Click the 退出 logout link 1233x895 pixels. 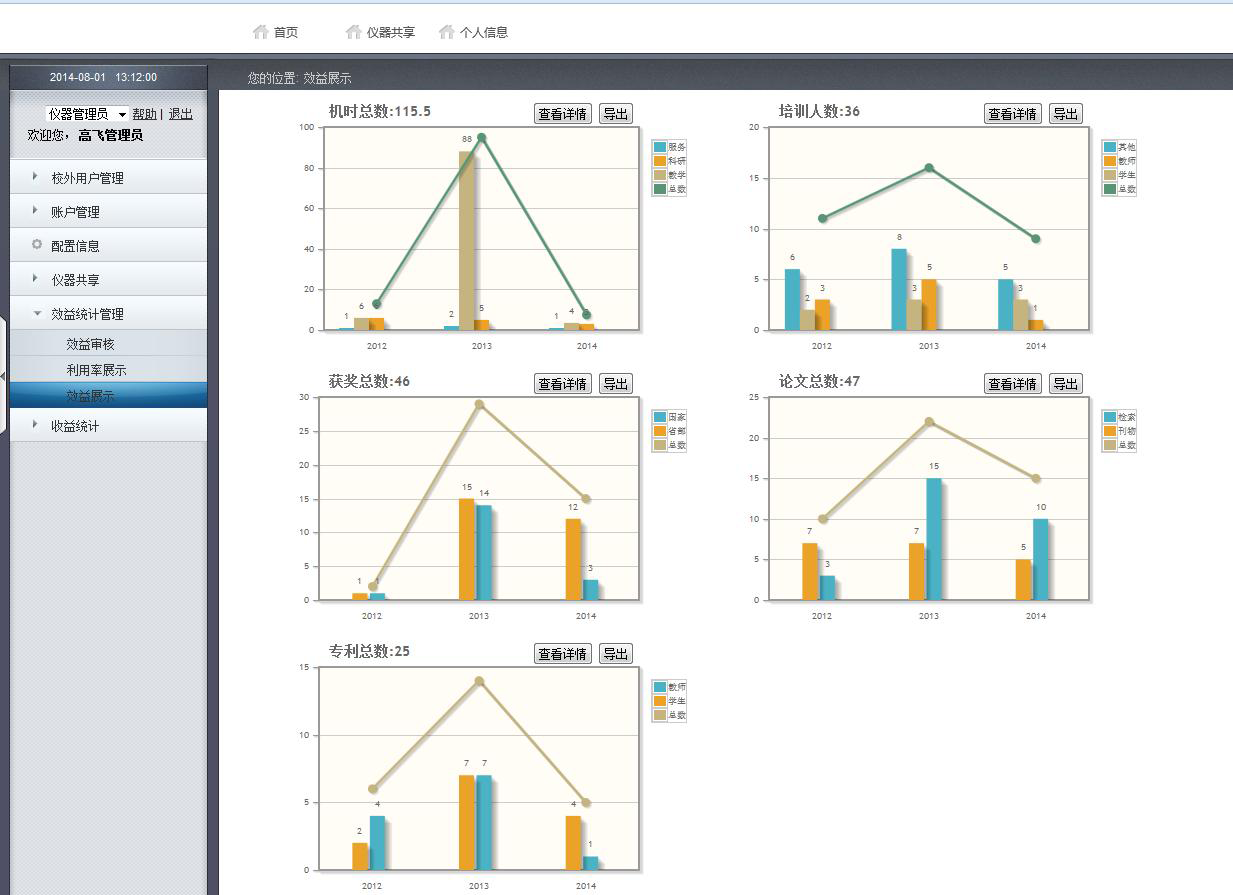point(181,115)
